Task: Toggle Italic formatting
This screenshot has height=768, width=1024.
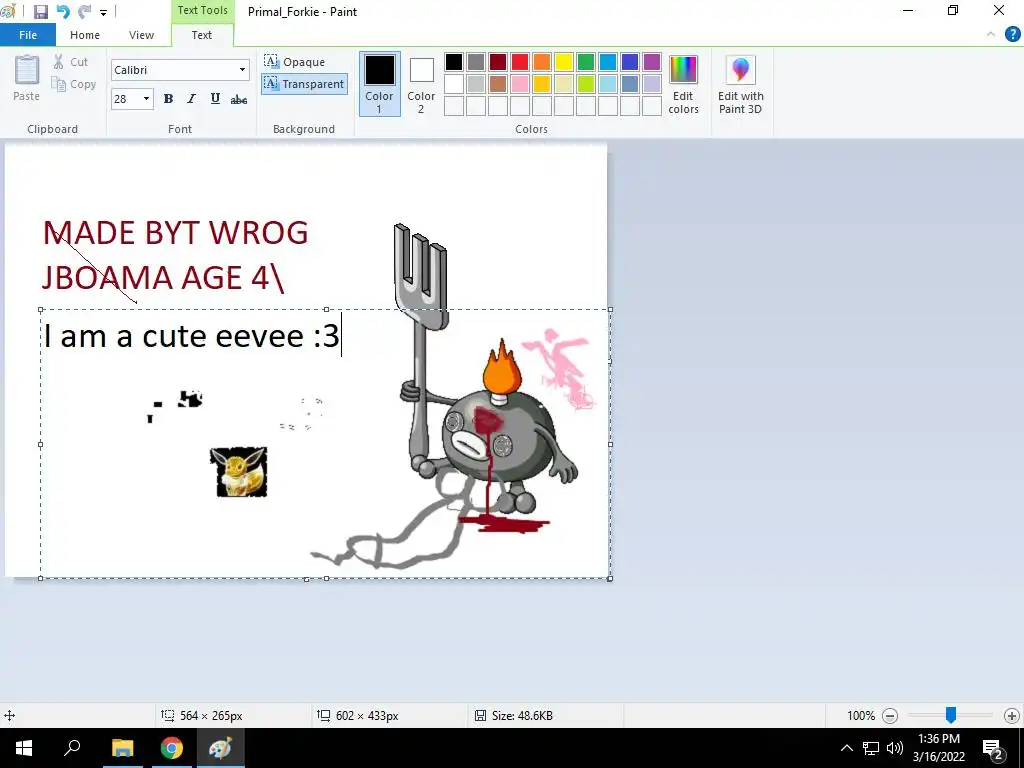Action: pyautogui.click(x=191, y=99)
